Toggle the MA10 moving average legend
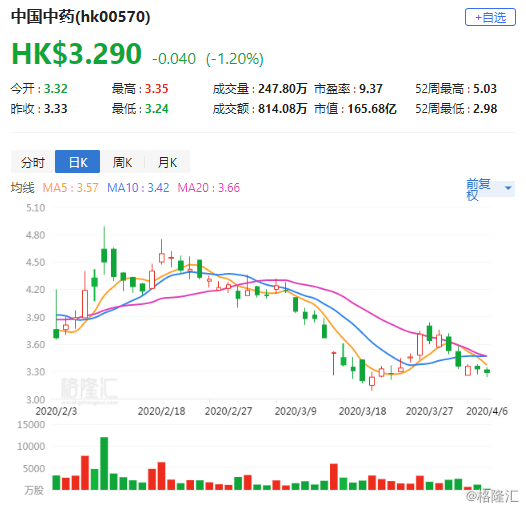 138,188
